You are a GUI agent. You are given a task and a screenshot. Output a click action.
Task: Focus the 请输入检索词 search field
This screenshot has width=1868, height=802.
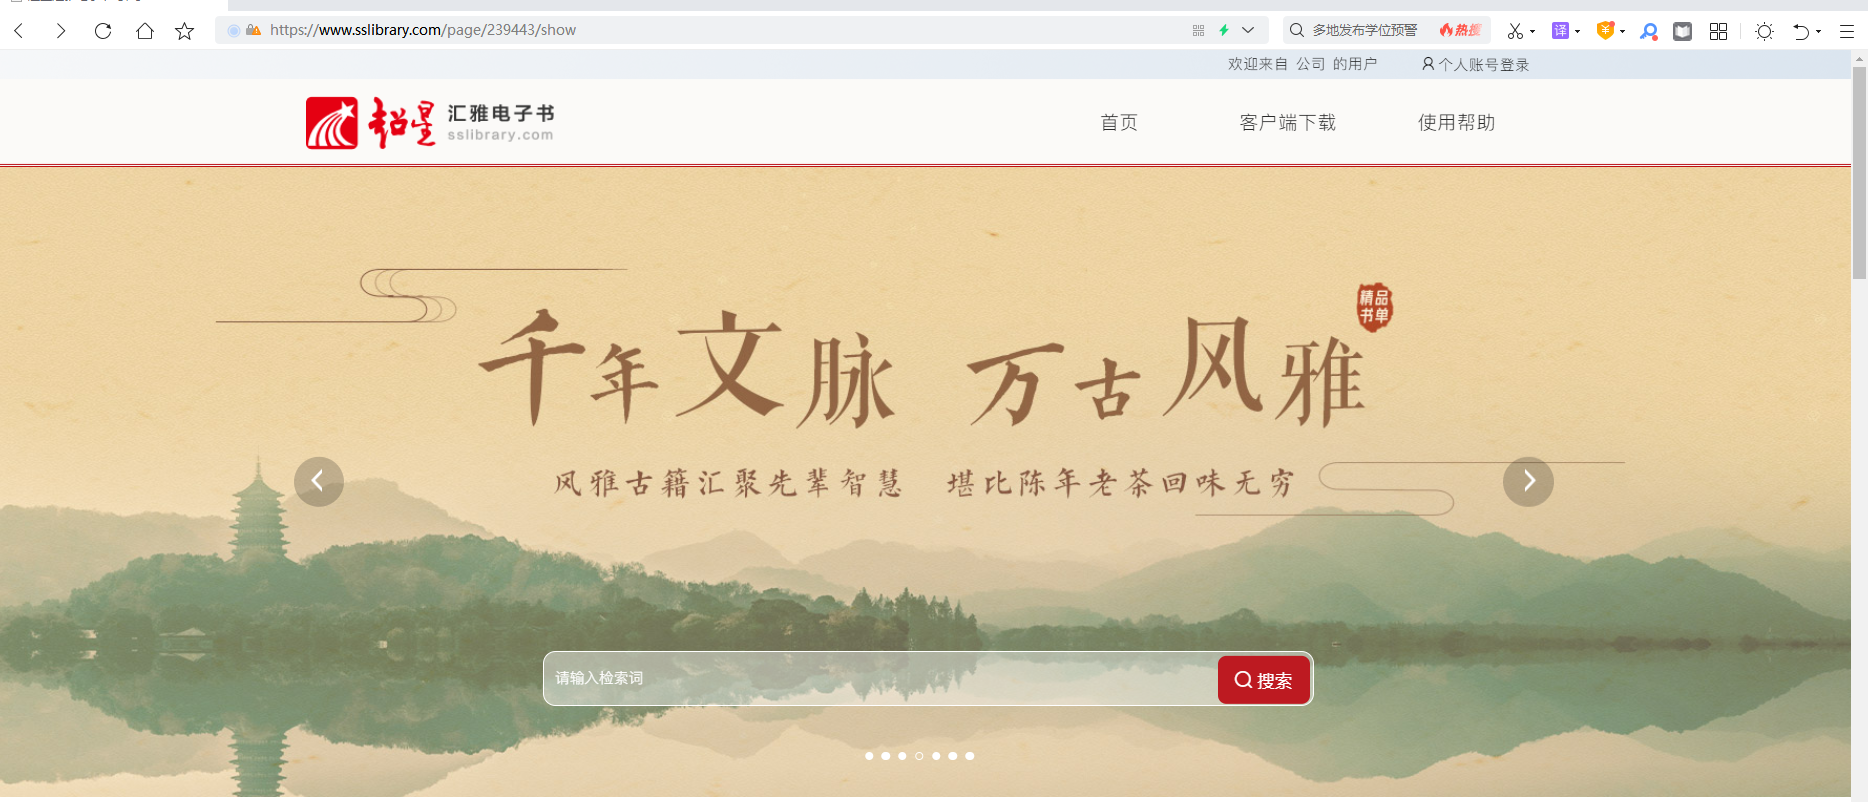pyautogui.click(x=881, y=679)
